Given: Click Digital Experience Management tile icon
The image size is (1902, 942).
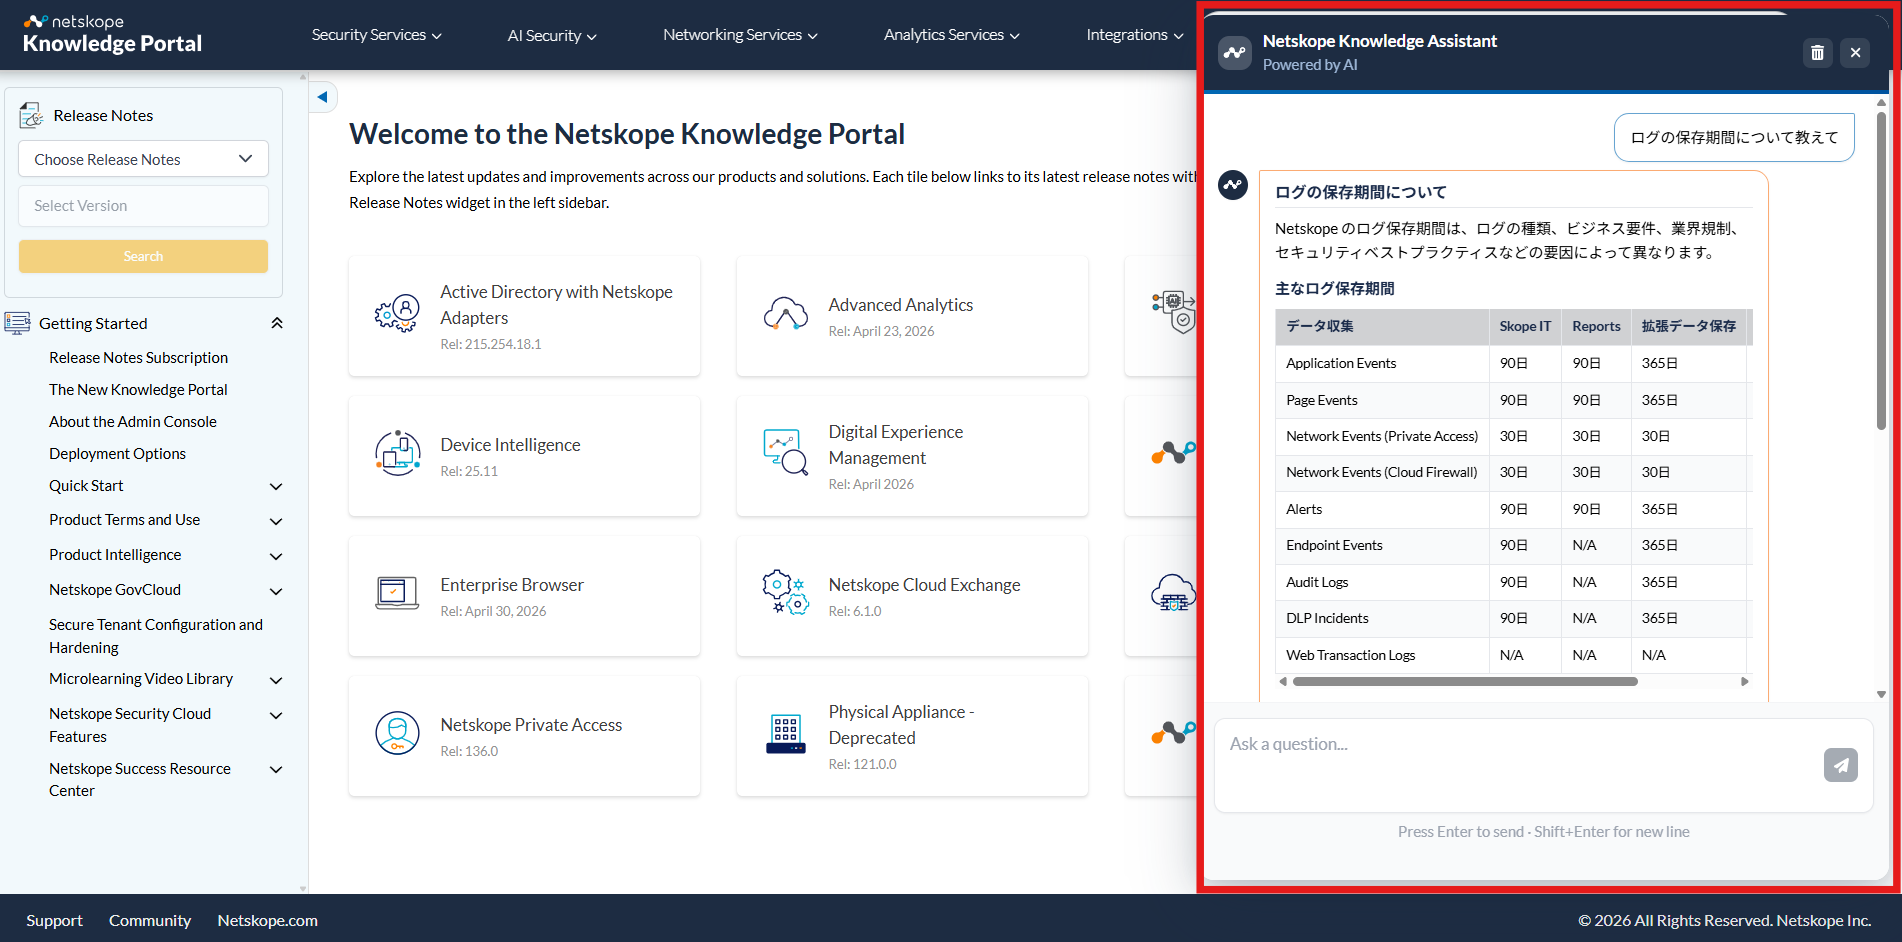Looking at the screenshot, I should pyautogui.click(x=785, y=454).
